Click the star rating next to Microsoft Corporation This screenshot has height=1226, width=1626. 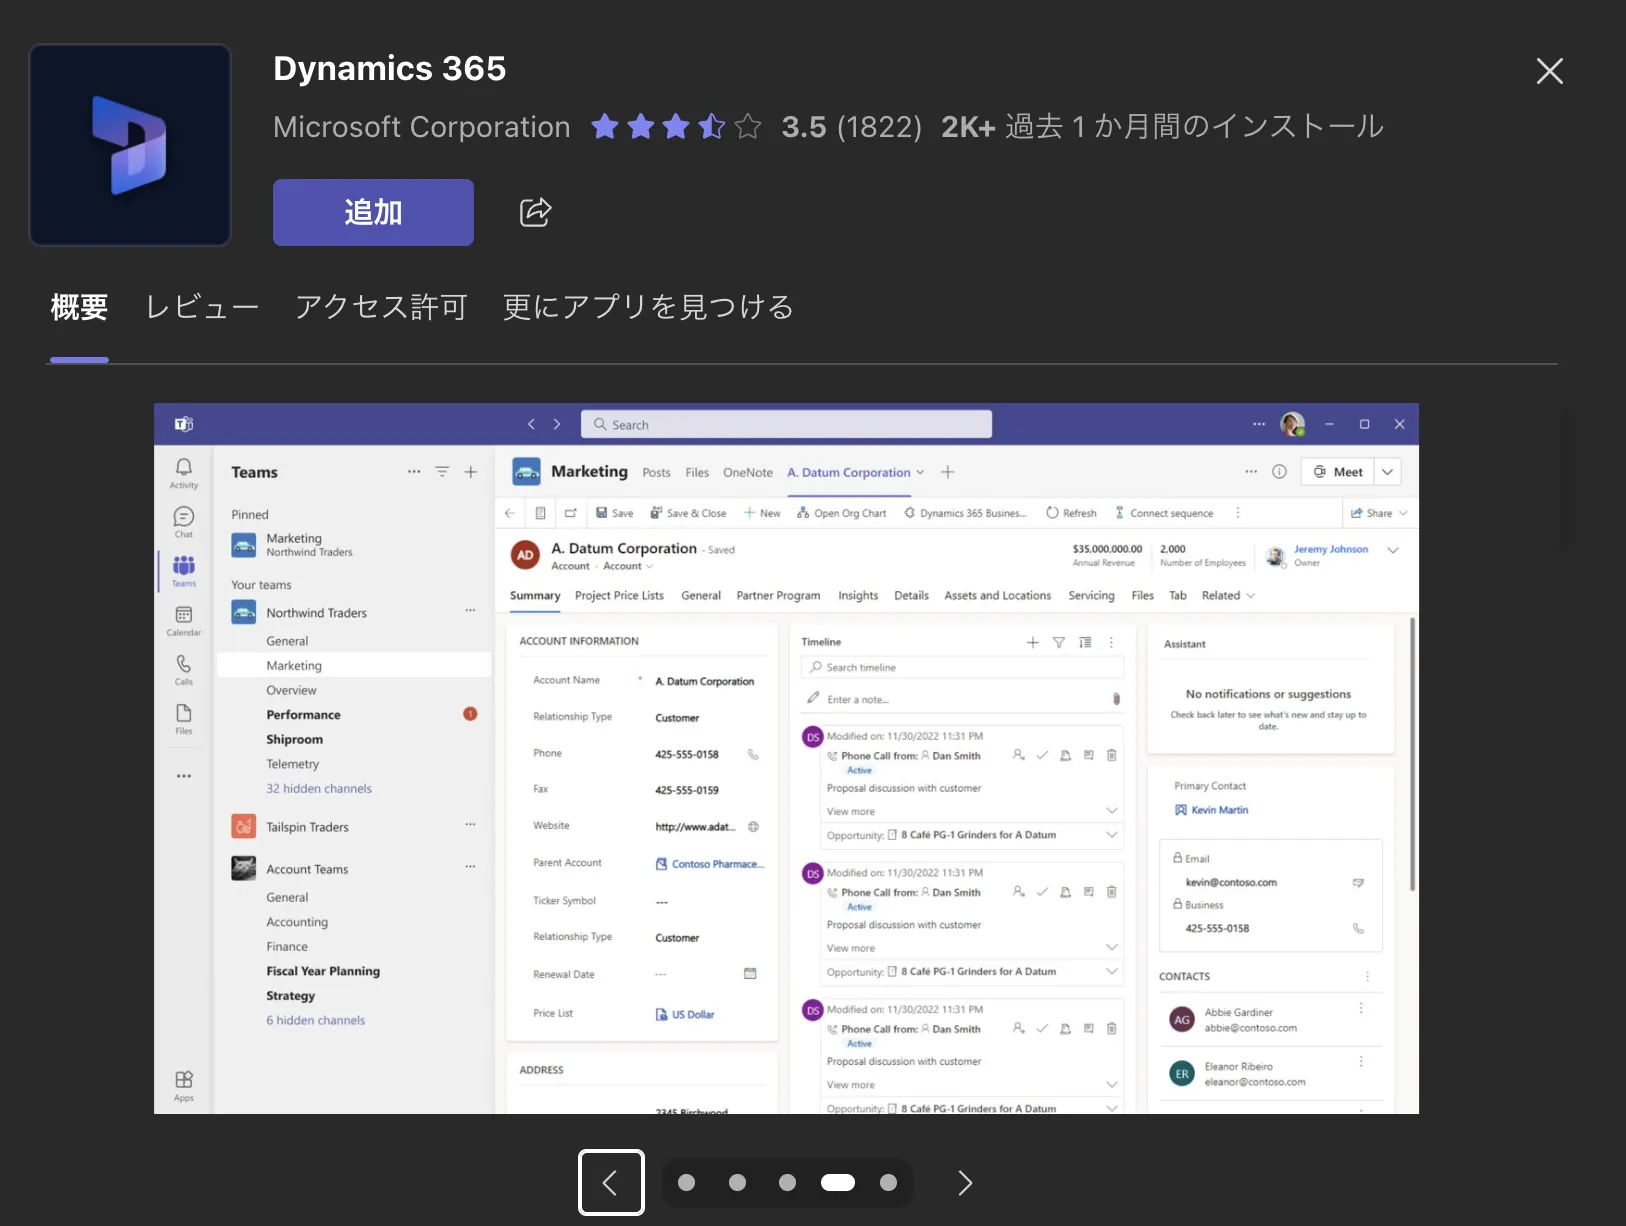[676, 127]
